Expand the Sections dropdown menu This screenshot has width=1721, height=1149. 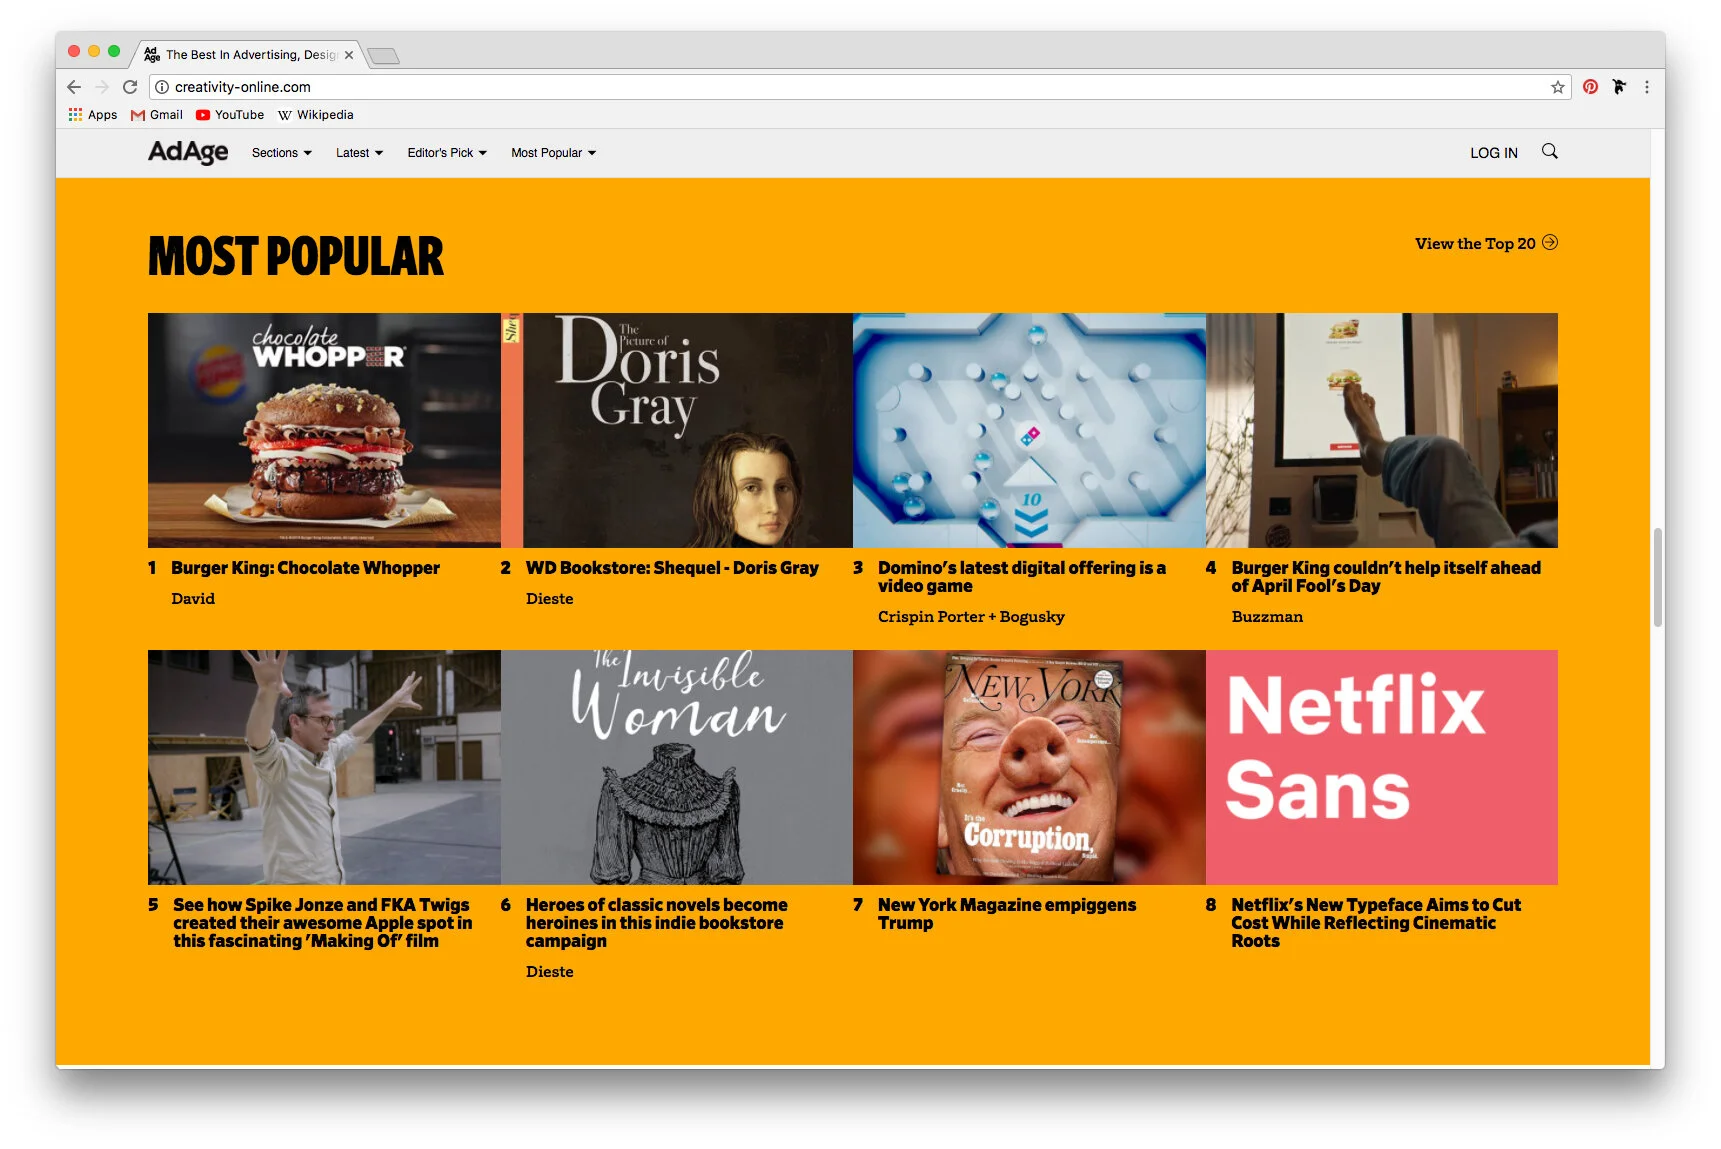(282, 153)
